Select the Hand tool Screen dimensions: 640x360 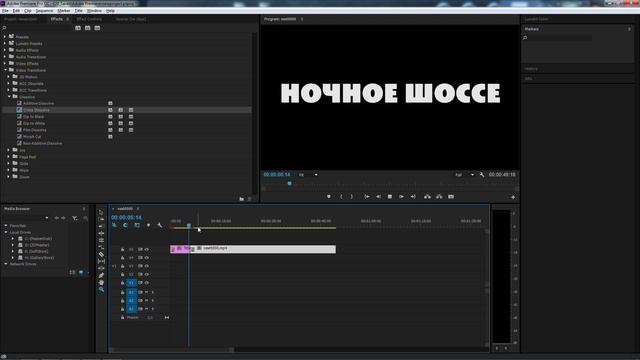[101, 282]
